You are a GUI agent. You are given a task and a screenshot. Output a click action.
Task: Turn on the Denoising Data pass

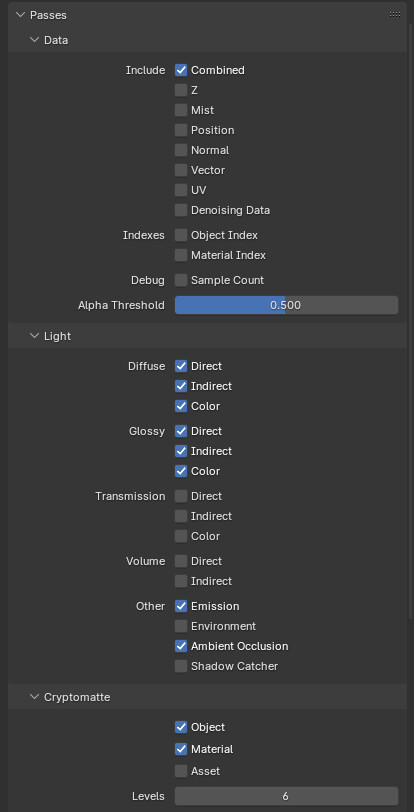coord(181,210)
